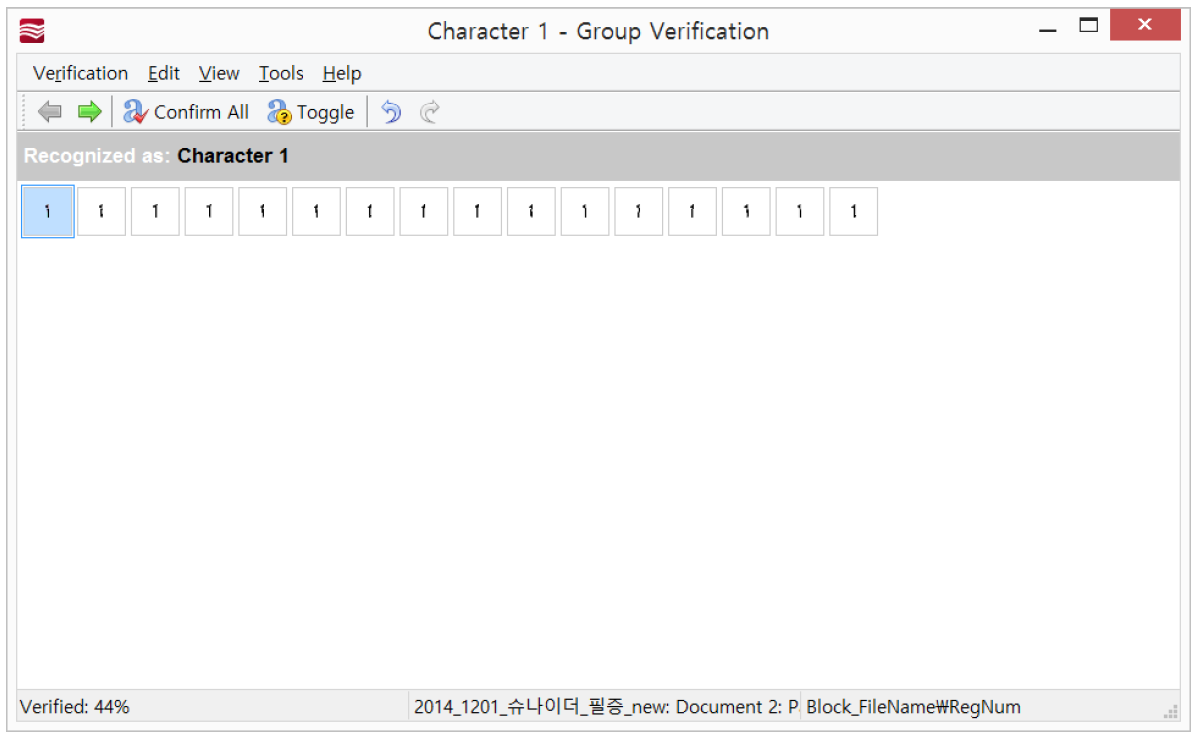This screenshot has width=1198, height=737.
Task: Click the 'Verified: 44%' status text
Action: 74,707
